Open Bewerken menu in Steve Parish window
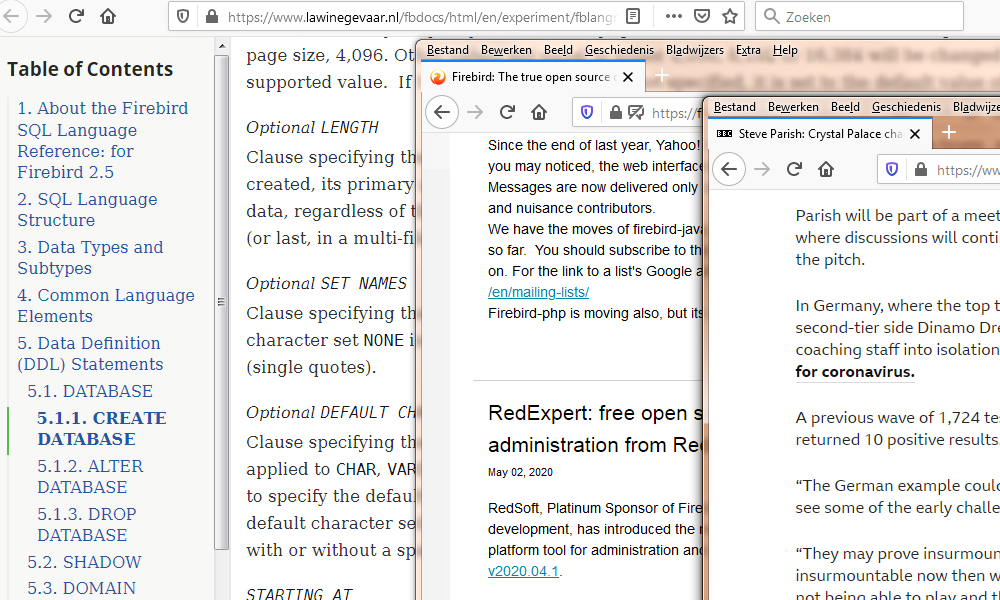1000x600 pixels. 793,106
